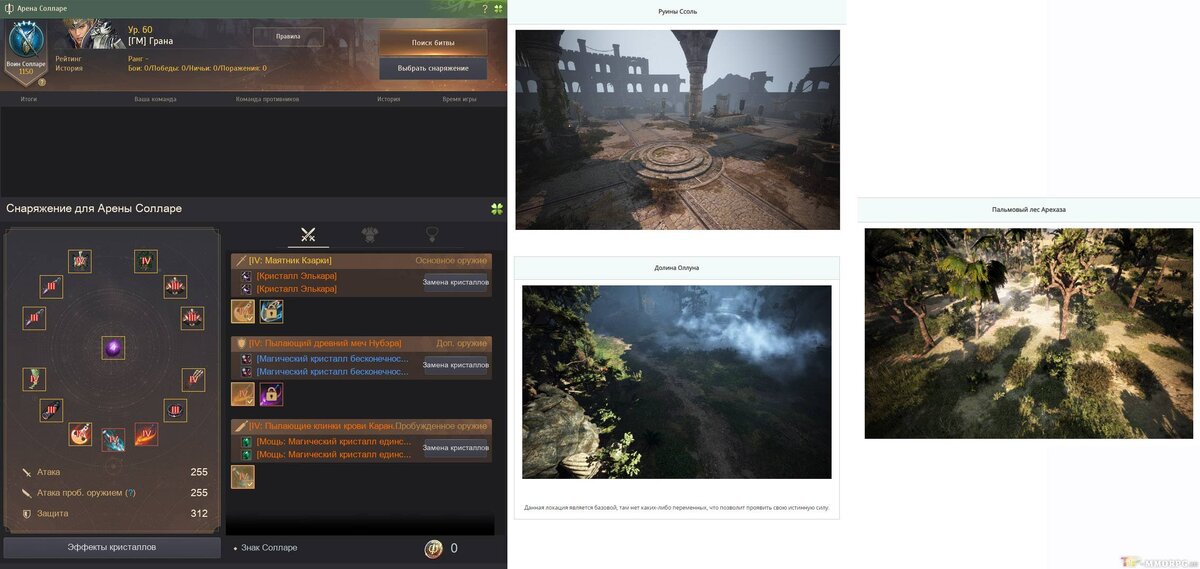The height and width of the screenshot is (569, 1200).
Task: Open the help question mark in Арена Солларе title bar
Action: 485,8
